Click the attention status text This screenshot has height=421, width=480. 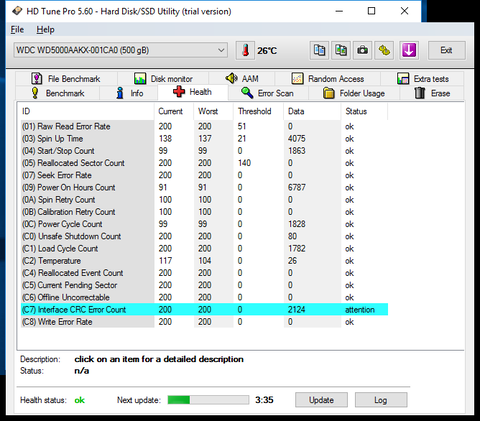click(x=360, y=310)
